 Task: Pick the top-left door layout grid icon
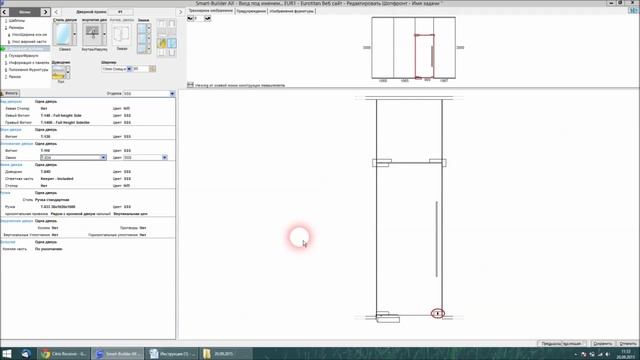coord(162,24)
